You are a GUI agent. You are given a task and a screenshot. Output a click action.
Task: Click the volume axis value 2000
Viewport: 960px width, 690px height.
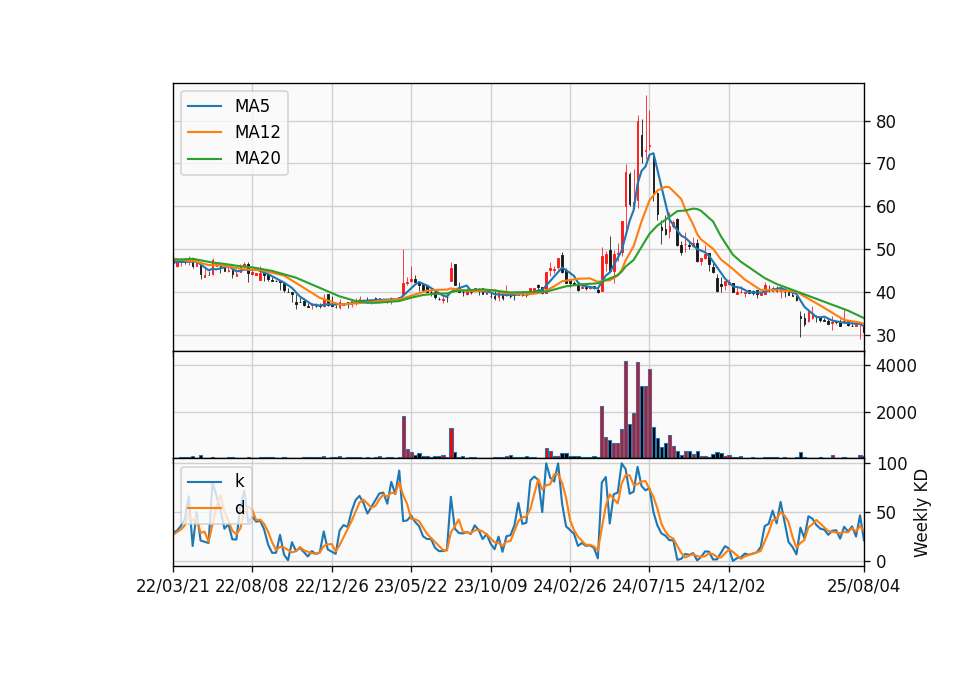point(896,413)
